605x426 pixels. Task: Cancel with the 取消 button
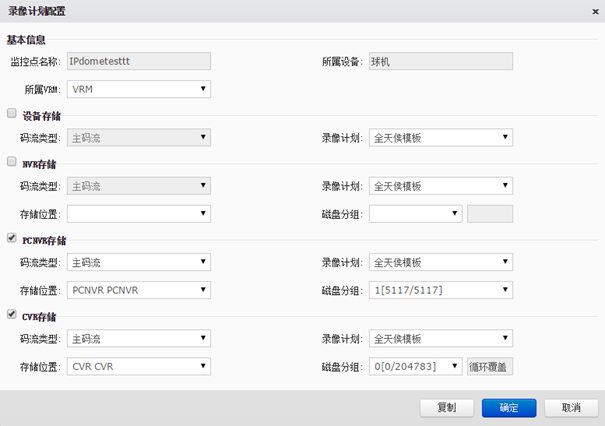pyautogui.click(x=571, y=408)
